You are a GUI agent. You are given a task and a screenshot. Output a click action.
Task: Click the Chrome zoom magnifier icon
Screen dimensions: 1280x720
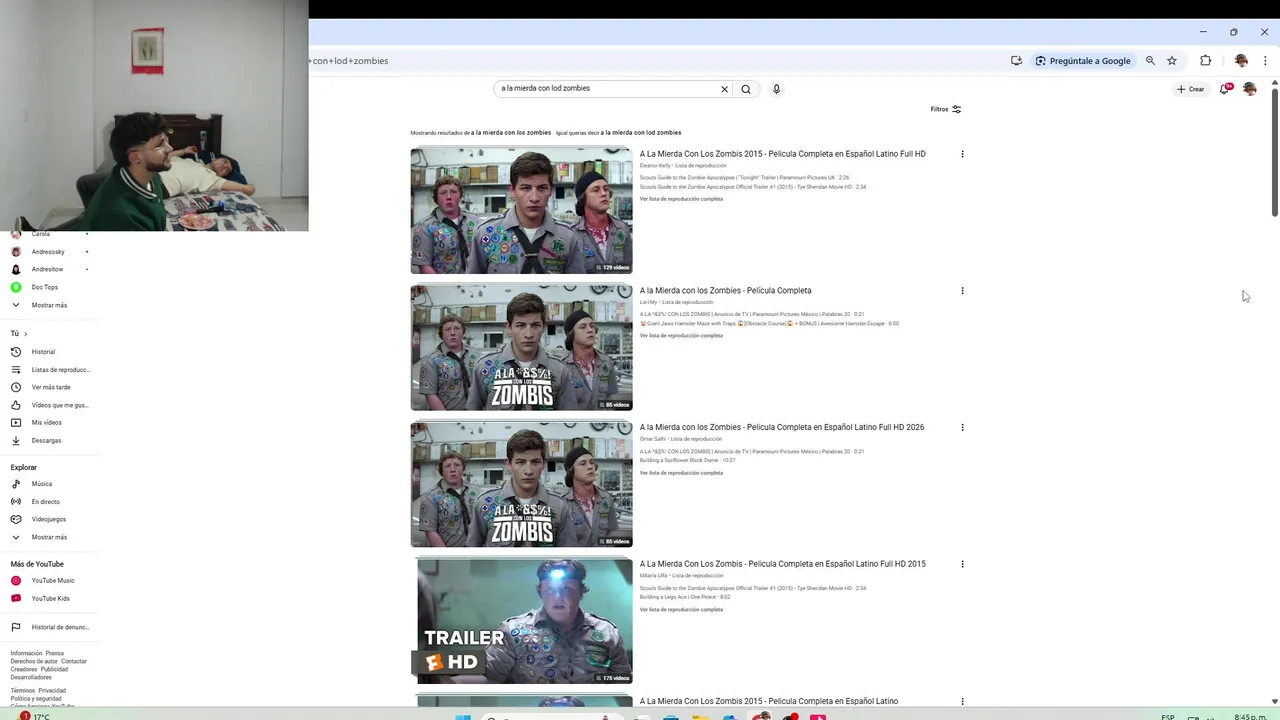point(1150,61)
